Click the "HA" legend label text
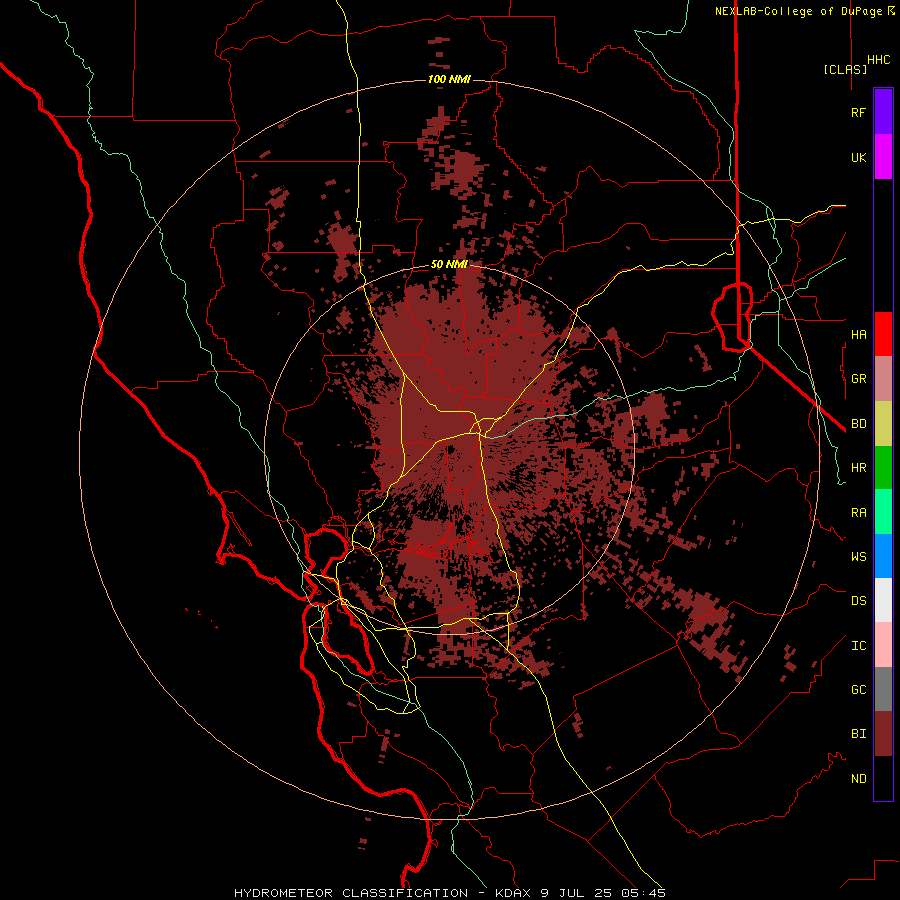 pyautogui.click(x=858, y=335)
